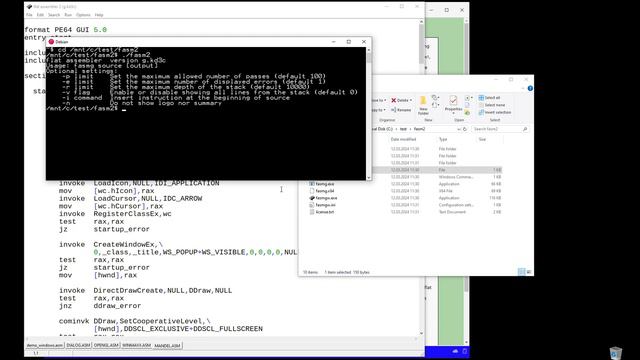Click the 'Move to' dropdown in Explorer ribbon

[x=379, y=100]
